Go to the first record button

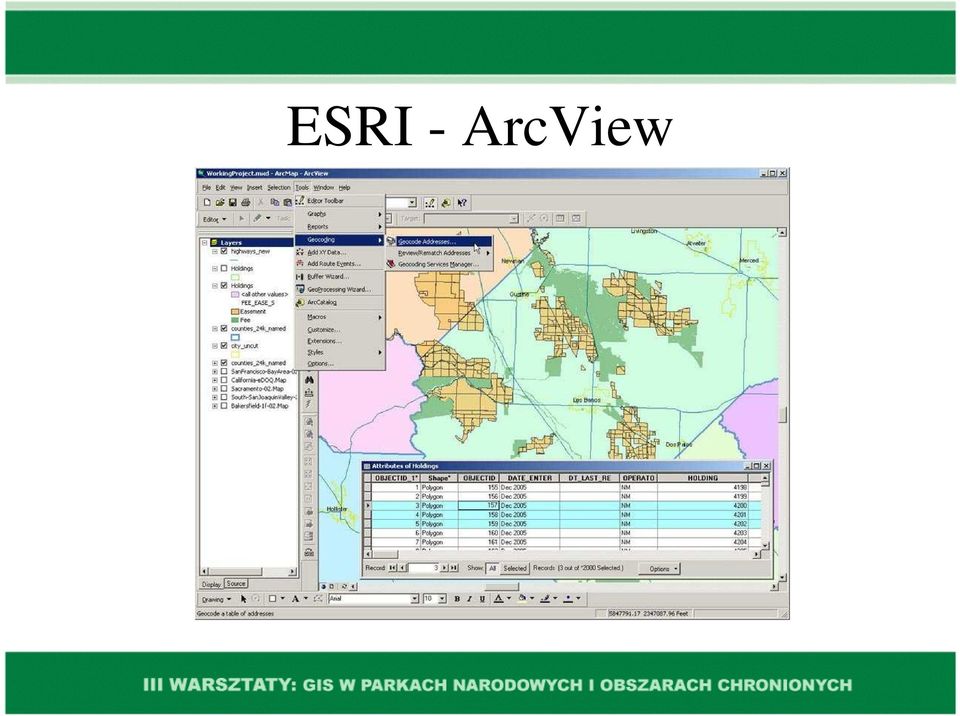(x=392, y=568)
